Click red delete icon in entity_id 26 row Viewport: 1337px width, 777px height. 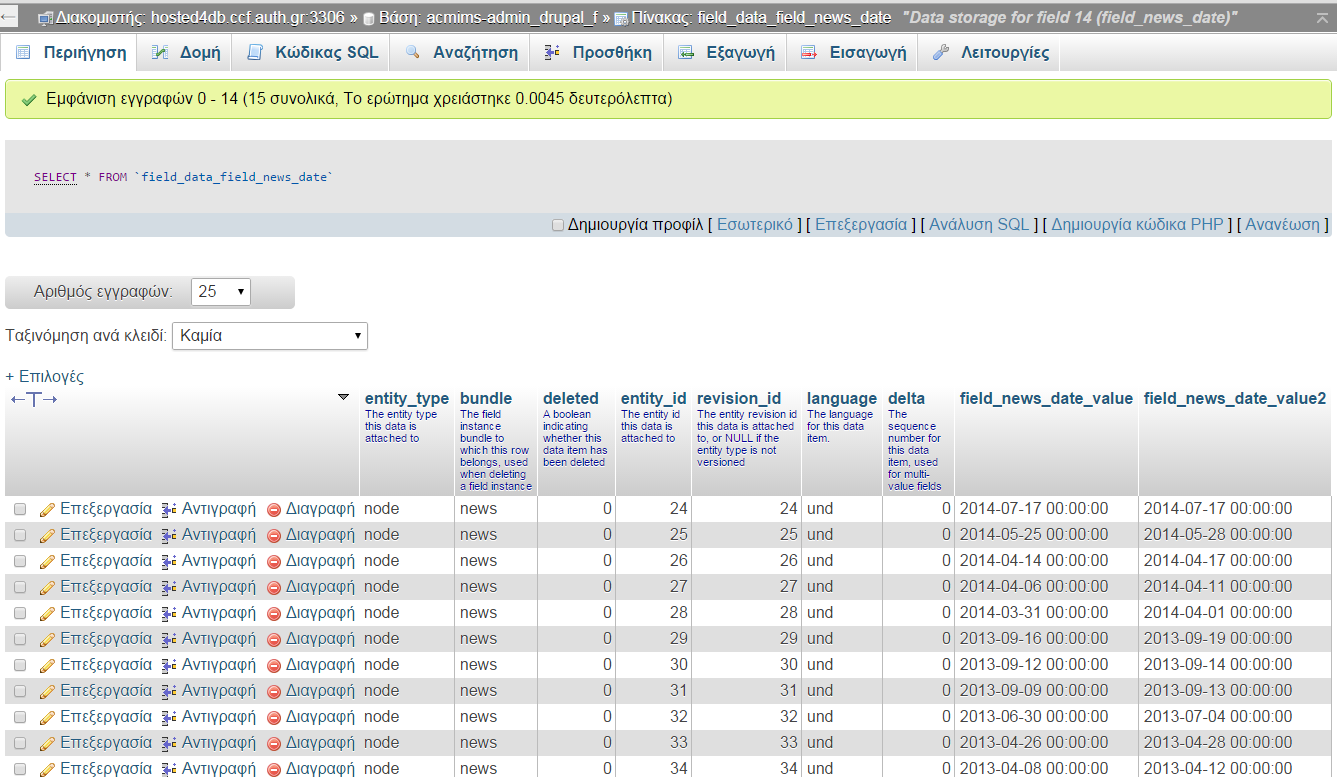coord(274,561)
